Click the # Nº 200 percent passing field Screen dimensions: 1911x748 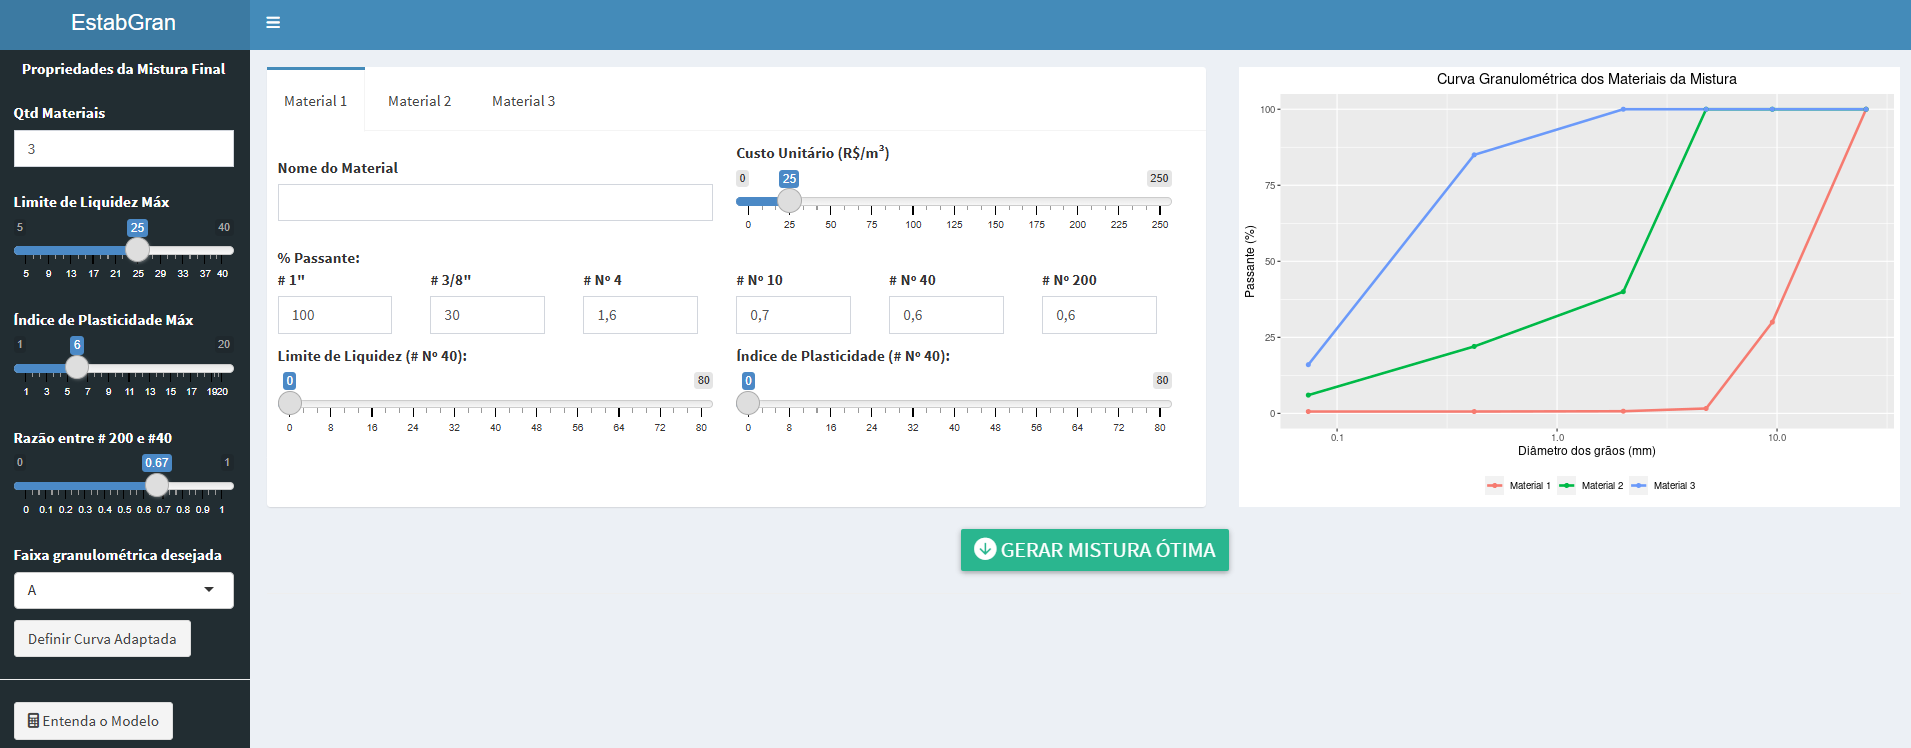[1099, 315]
